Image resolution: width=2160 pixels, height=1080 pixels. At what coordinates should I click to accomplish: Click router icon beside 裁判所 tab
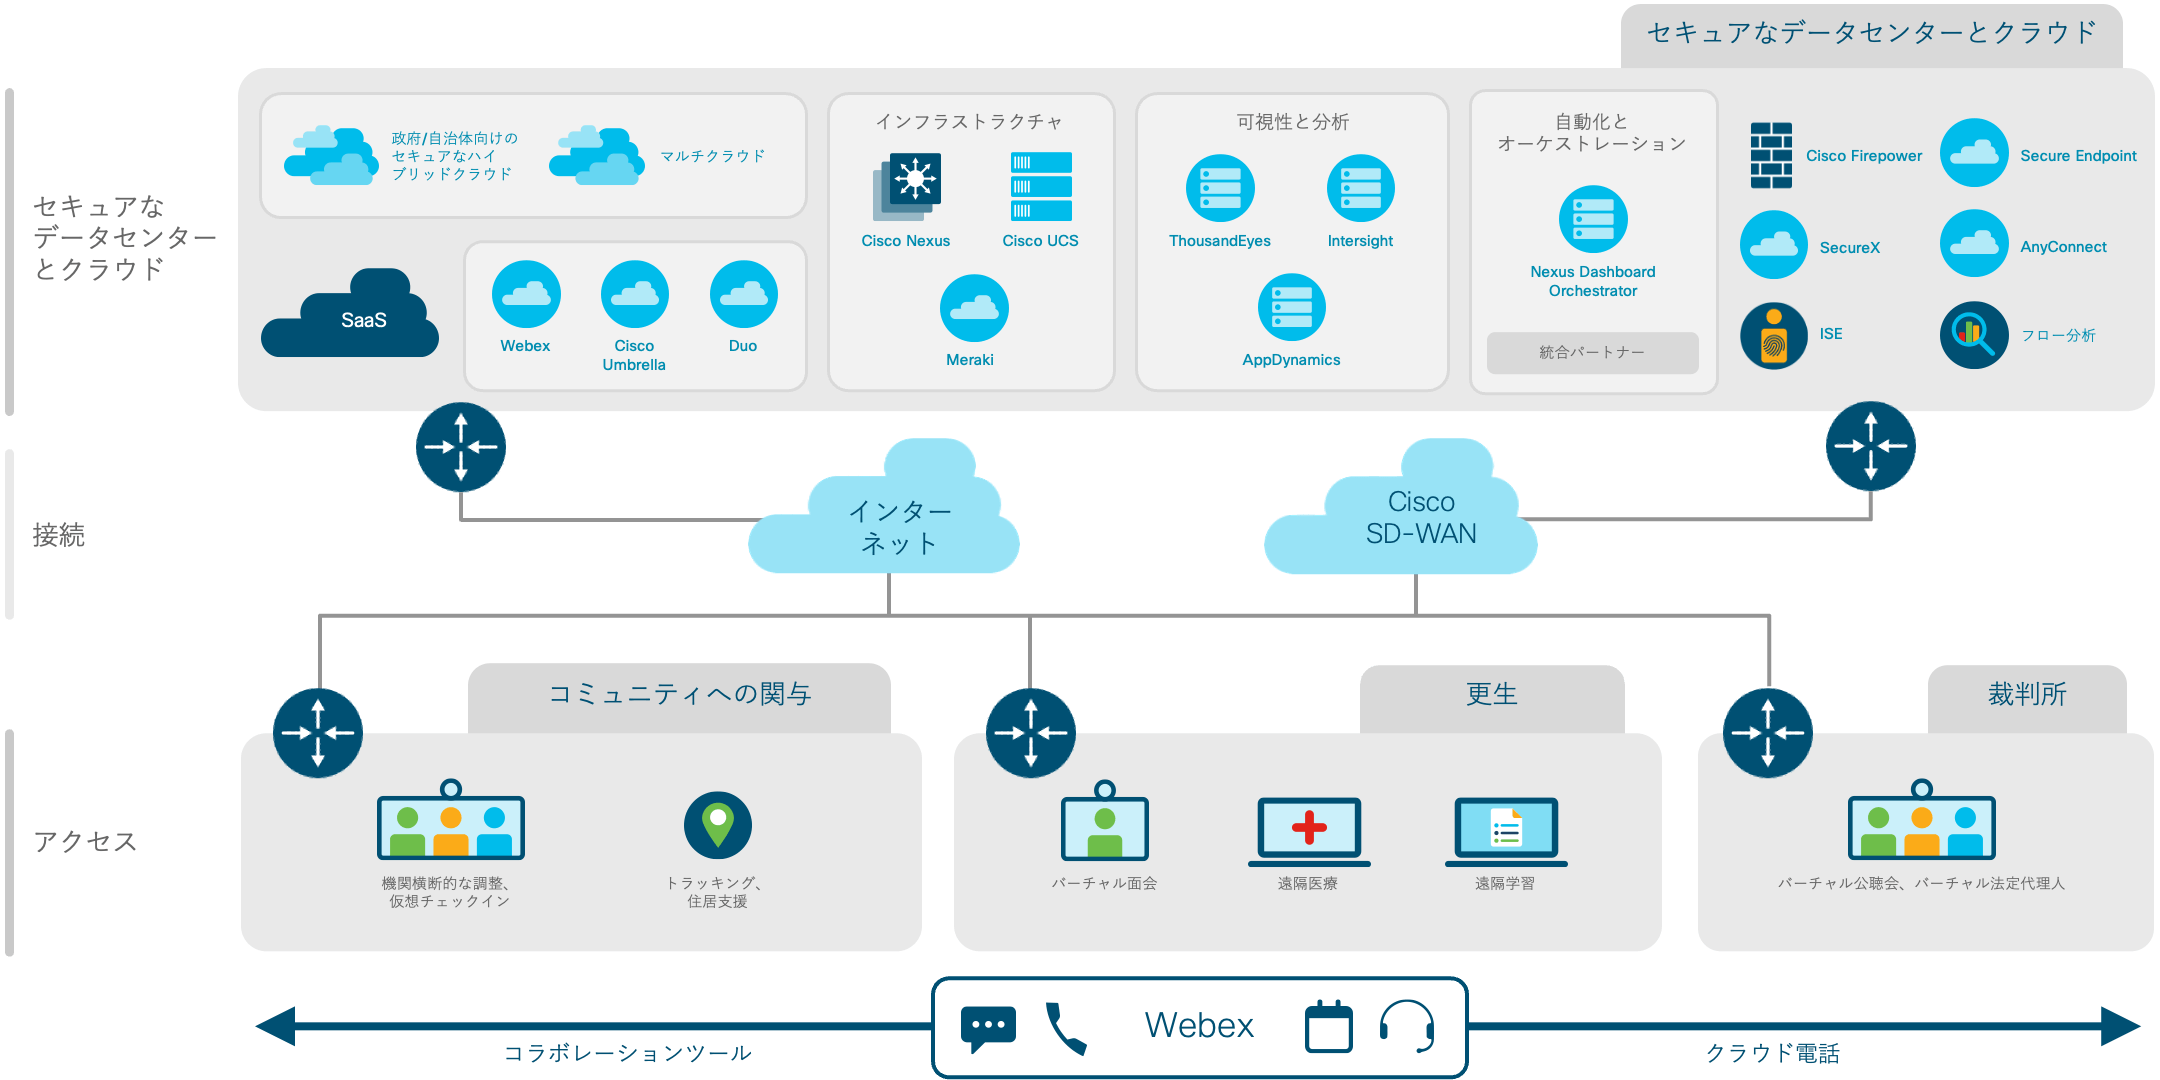pos(1768,733)
